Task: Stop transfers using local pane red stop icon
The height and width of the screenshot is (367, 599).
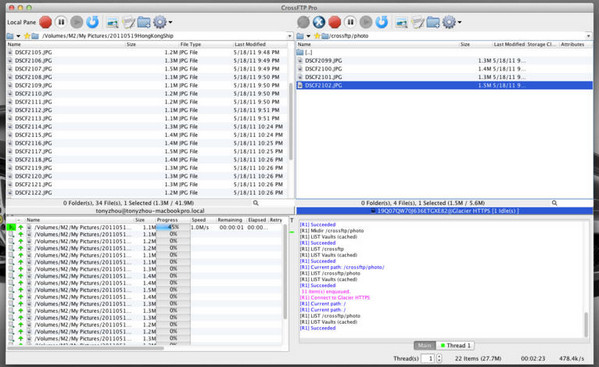Action: click(x=45, y=22)
